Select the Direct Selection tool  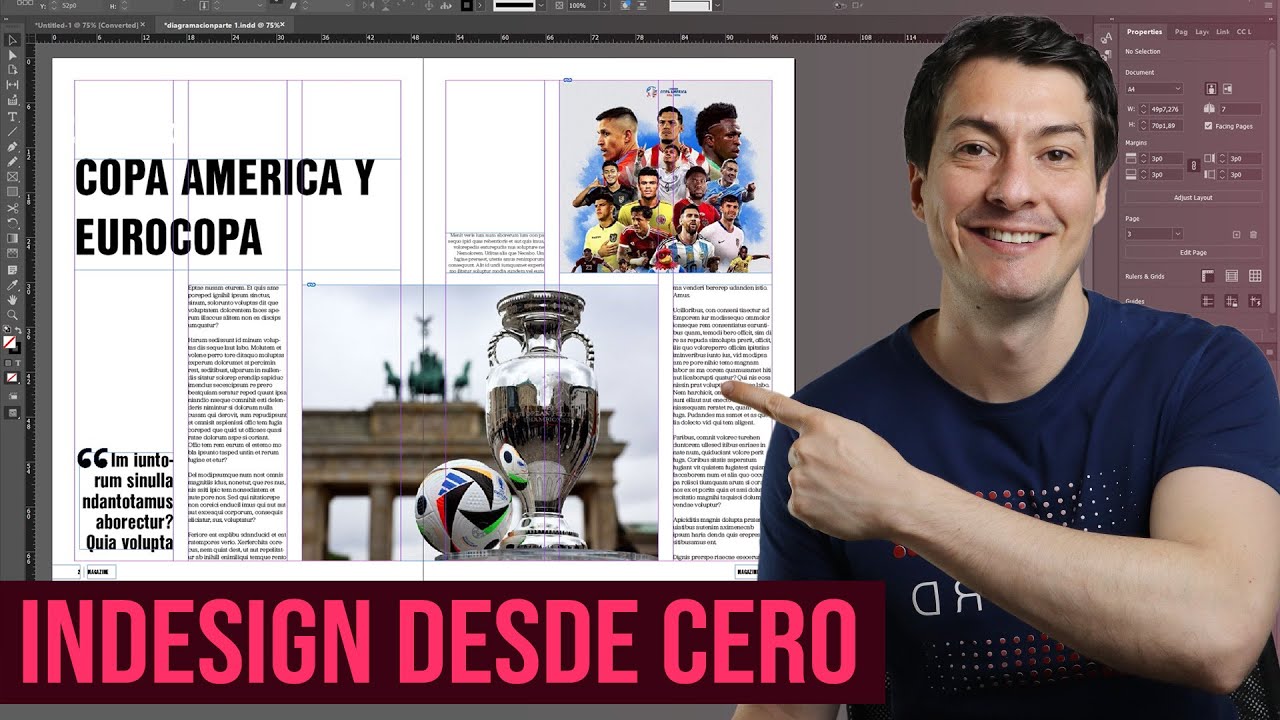coord(12,55)
